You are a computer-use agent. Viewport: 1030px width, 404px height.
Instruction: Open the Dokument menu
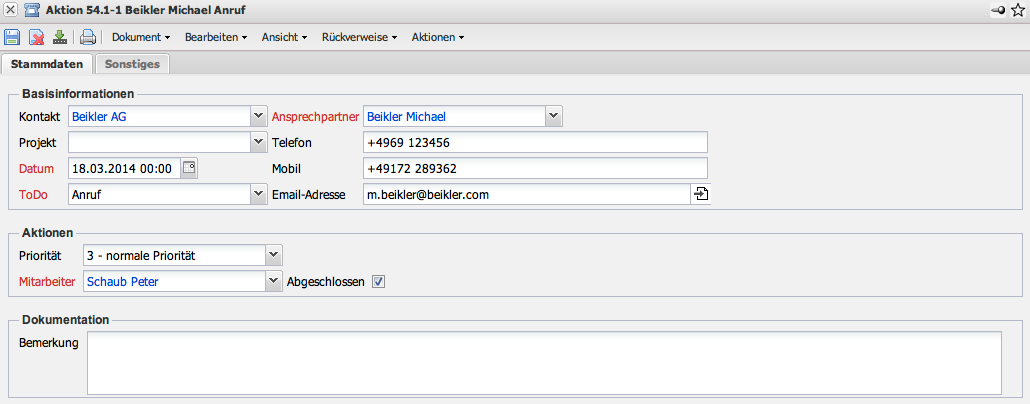pos(140,38)
